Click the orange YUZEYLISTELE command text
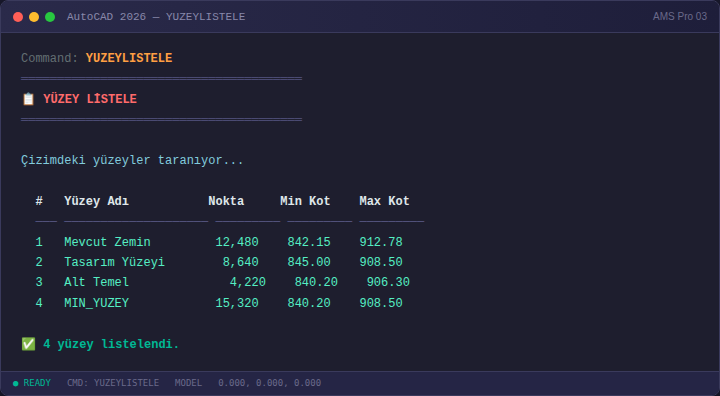This screenshot has width=720, height=396. (x=129, y=58)
